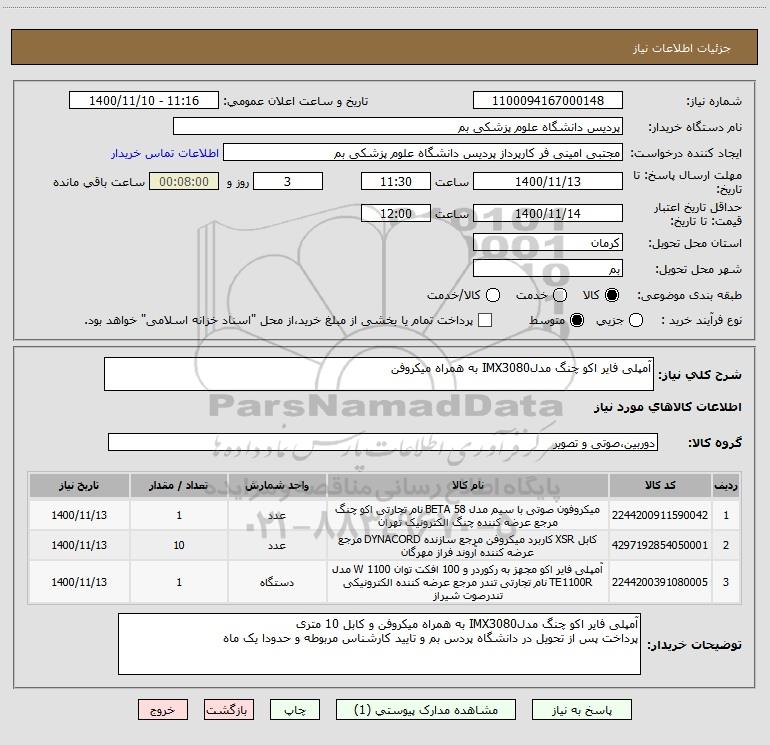Click buyer notes text area
The width and height of the screenshot is (770, 745).
379,644
